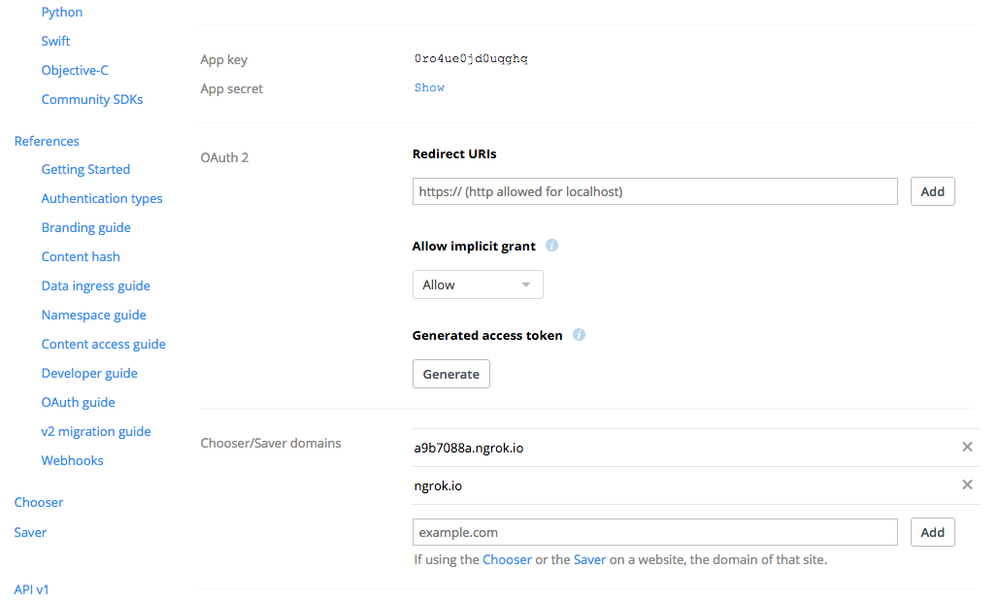This screenshot has width=999, height=602.
Task: Click the Redirect URI input field
Action: [x=655, y=191]
